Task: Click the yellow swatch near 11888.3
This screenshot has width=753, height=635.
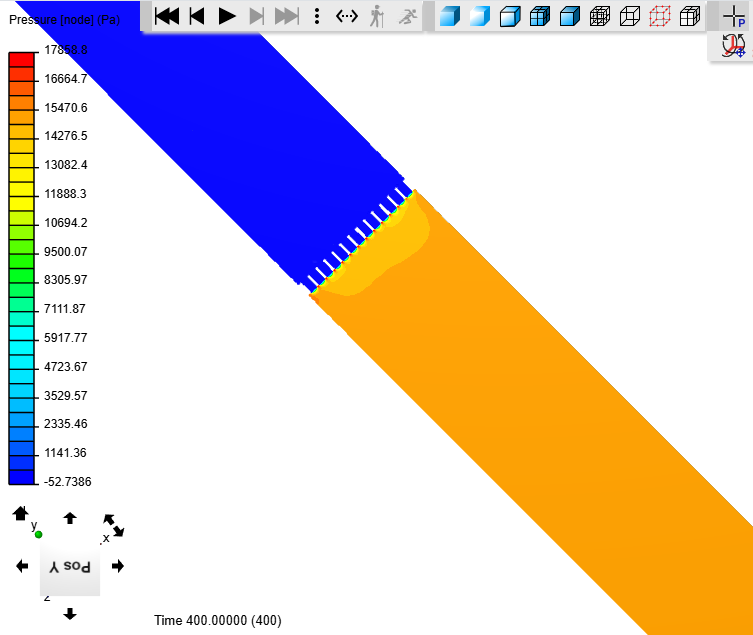Action: (21, 189)
